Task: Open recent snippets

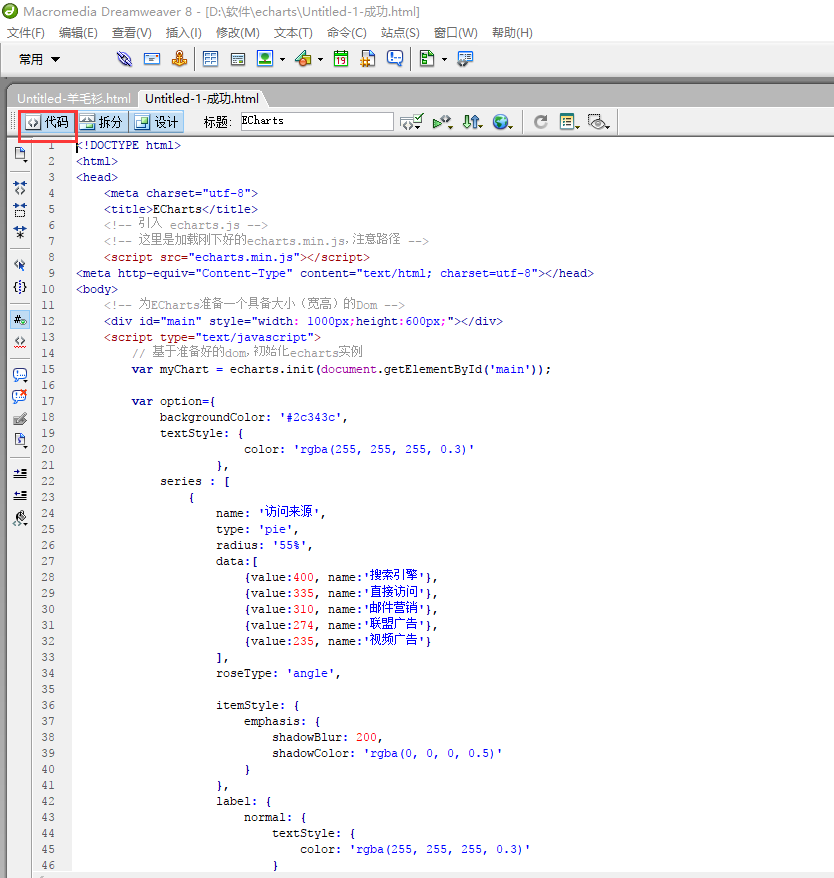Action: coord(20,441)
